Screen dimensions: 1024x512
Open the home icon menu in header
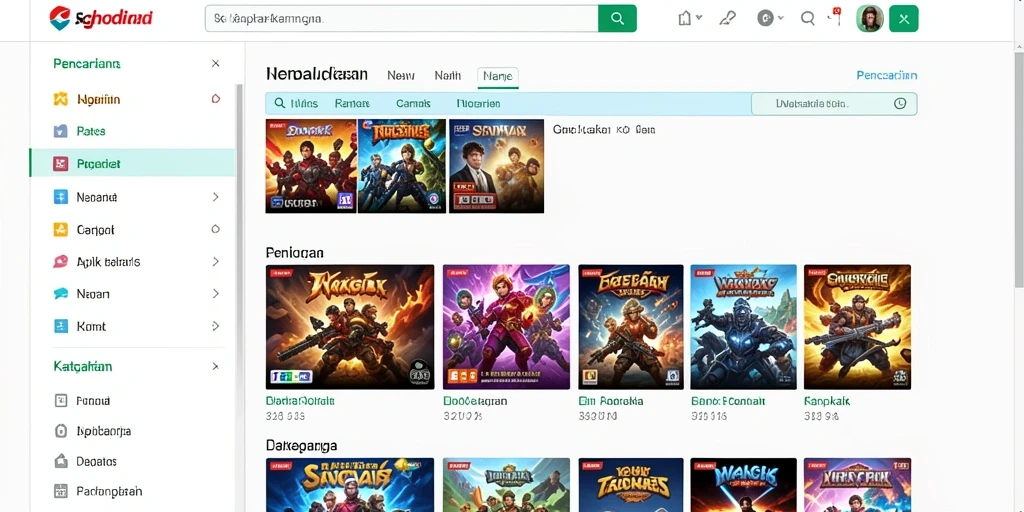pyautogui.click(x=690, y=18)
